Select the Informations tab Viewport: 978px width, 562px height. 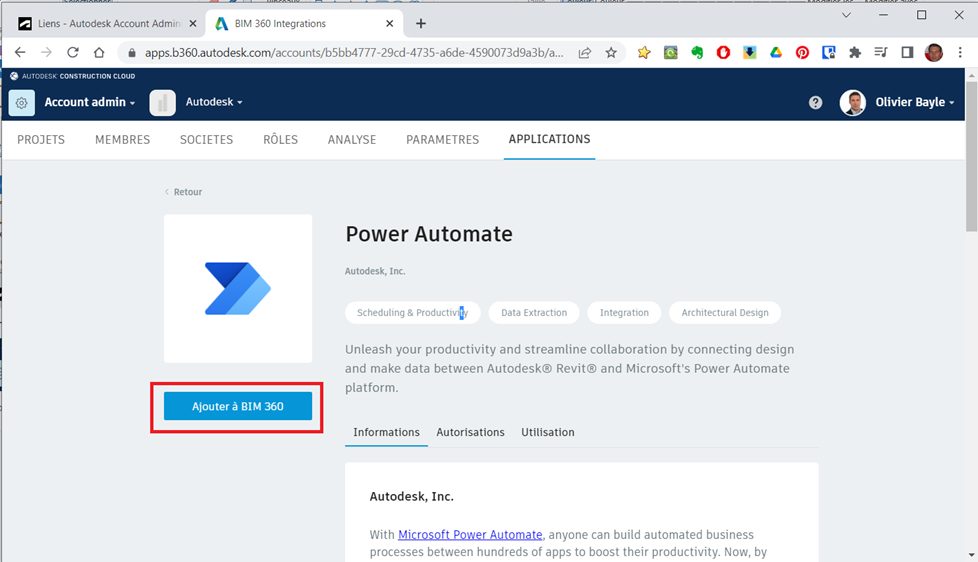coord(387,432)
